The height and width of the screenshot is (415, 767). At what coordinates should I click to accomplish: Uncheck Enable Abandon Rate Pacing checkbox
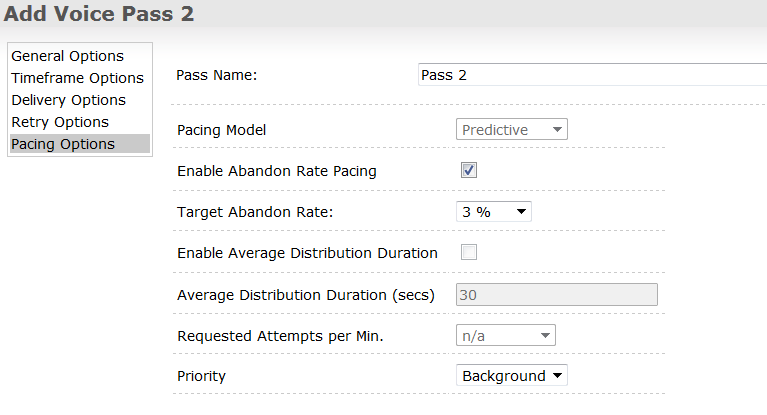(469, 170)
